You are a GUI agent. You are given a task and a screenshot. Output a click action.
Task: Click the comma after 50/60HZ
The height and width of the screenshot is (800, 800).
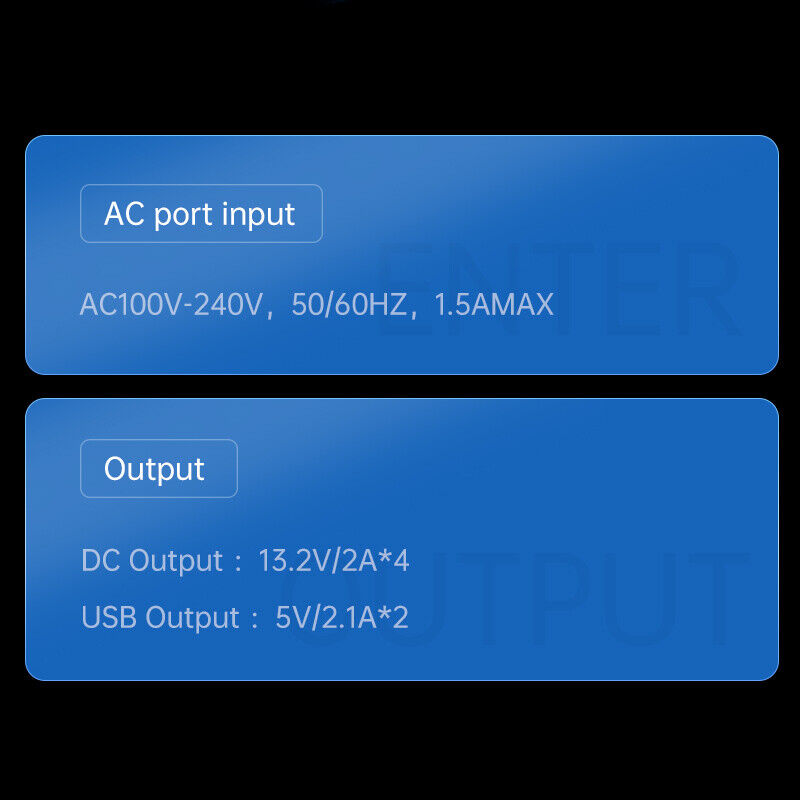413,310
